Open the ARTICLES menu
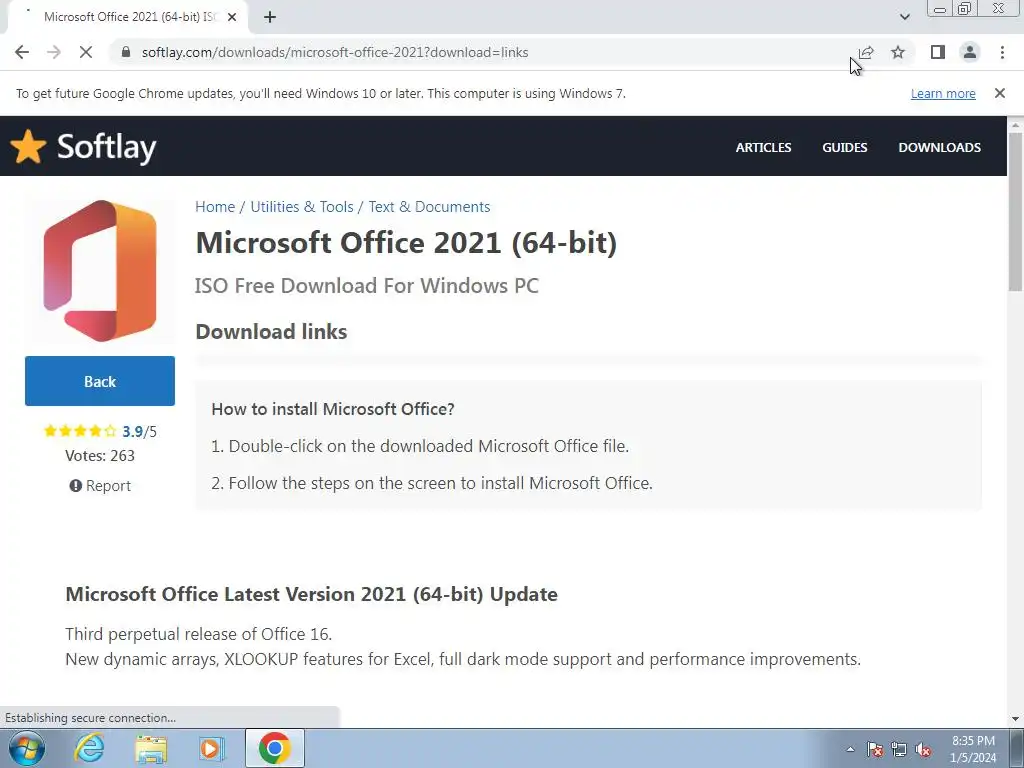The width and height of the screenshot is (1024, 768). click(x=763, y=148)
